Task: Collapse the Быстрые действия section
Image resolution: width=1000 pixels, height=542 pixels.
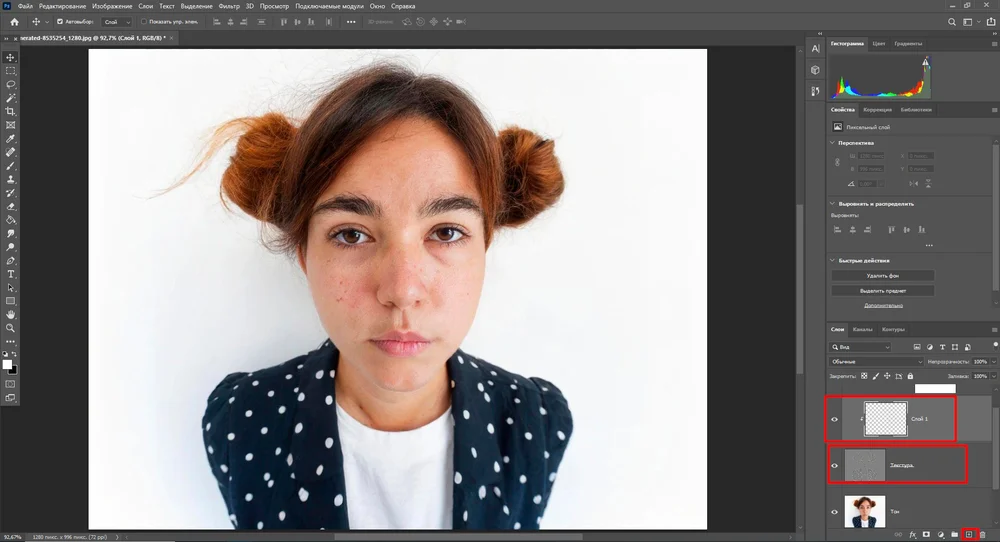Action: click(x=834, y=260)
